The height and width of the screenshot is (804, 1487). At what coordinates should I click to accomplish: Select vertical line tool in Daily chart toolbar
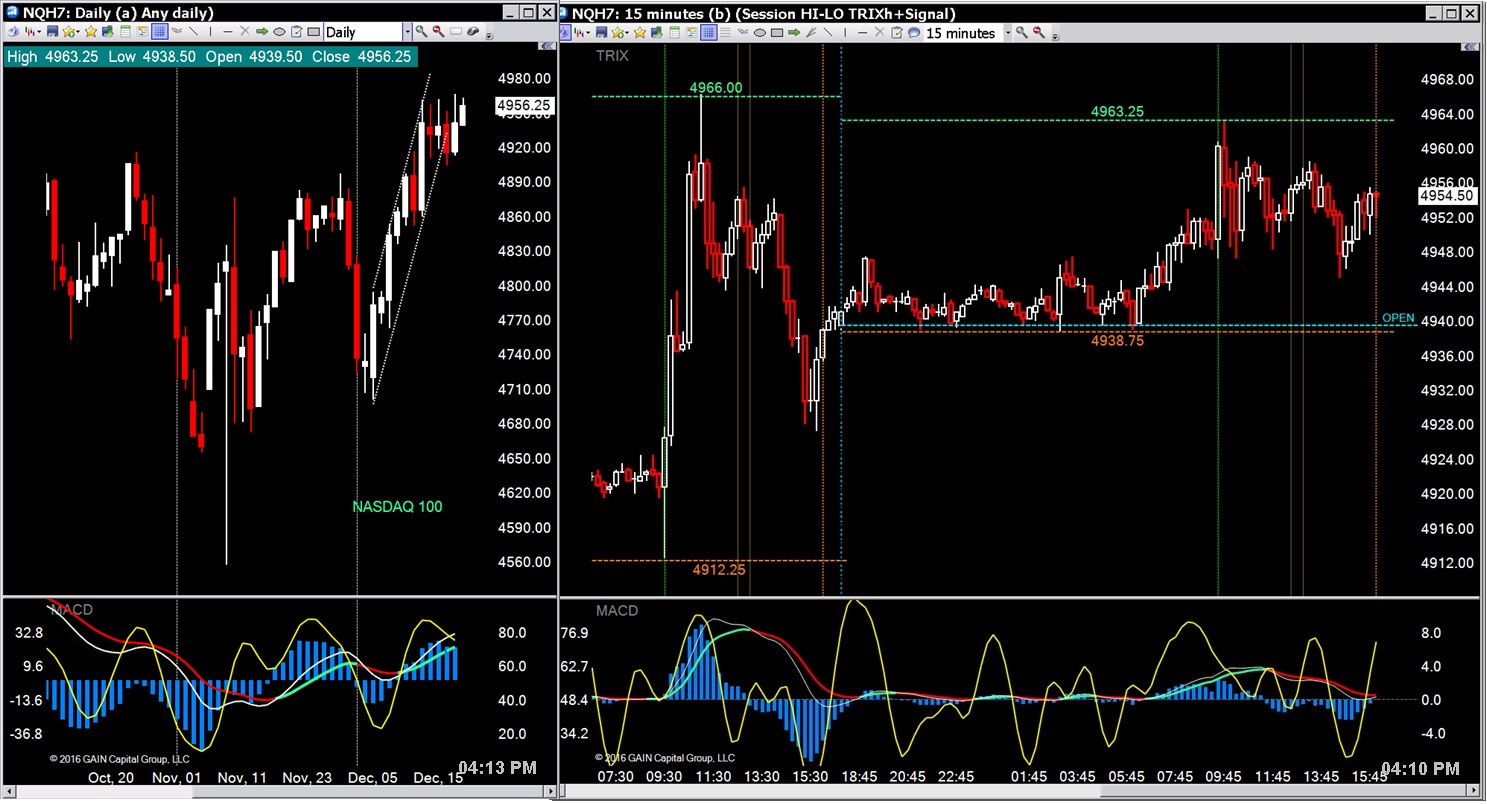click(210, 32)
